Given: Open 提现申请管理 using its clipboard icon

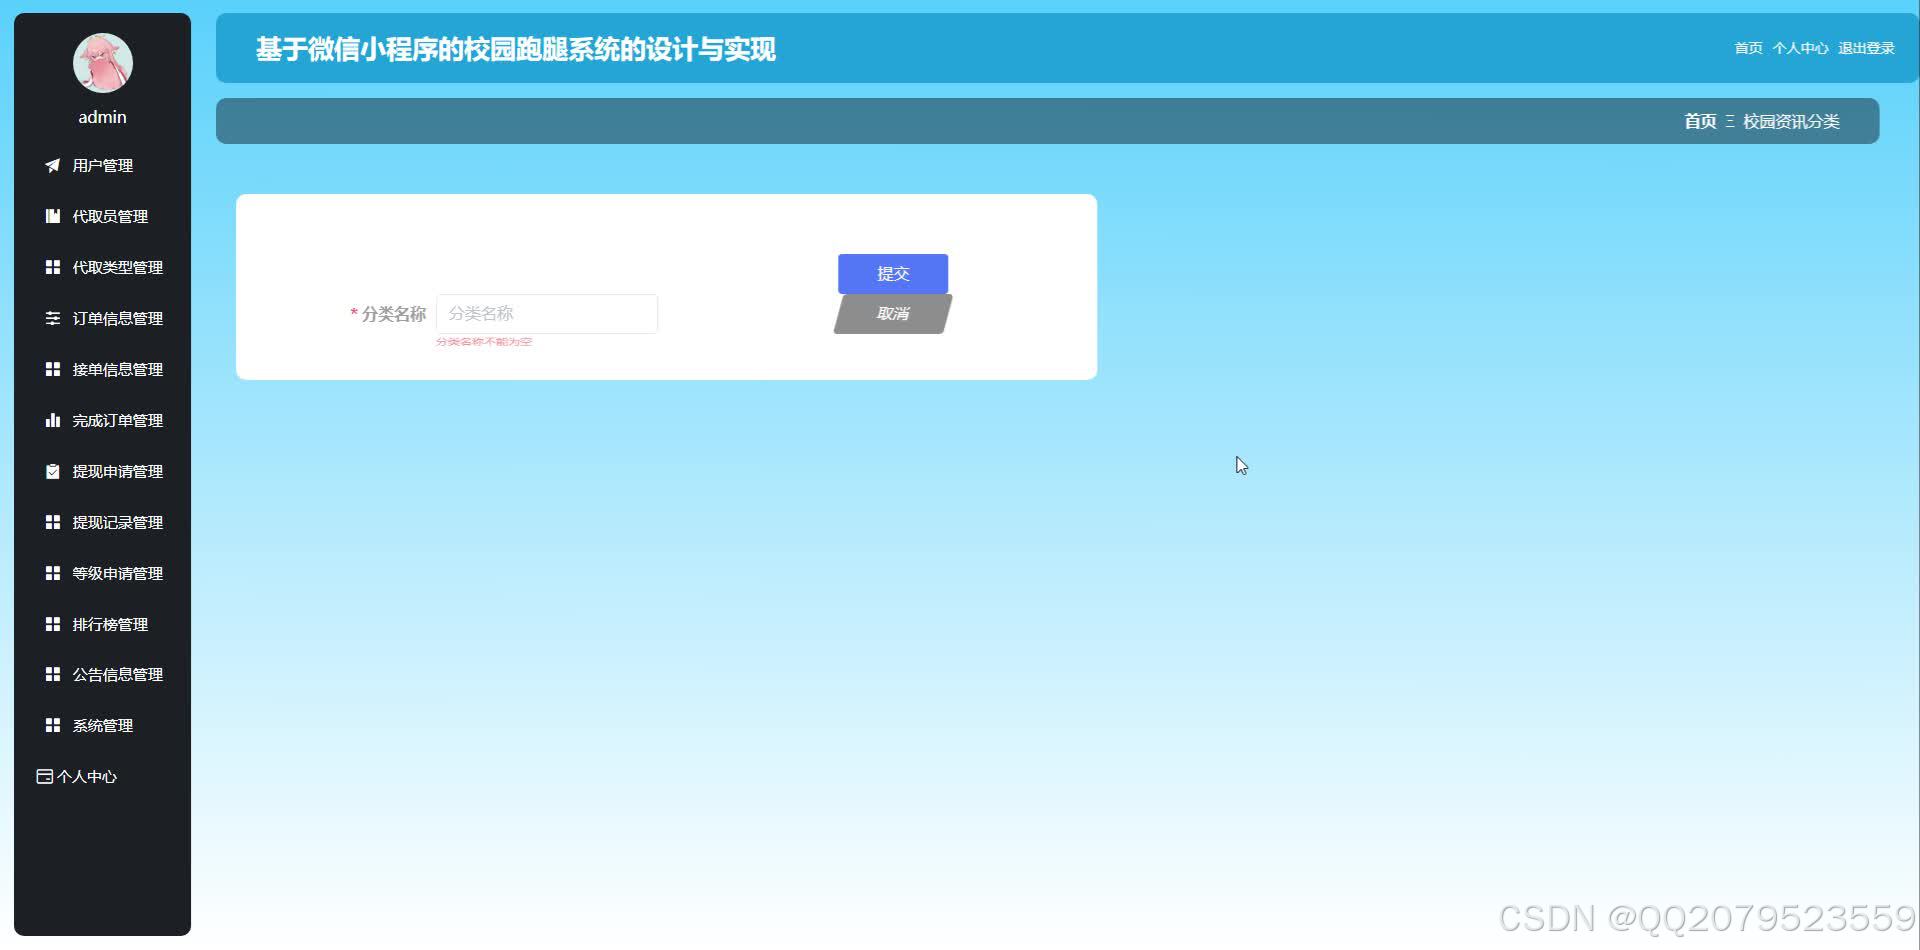Looking at the screenshot, I should pyautogui.click(x=53, y=471).
